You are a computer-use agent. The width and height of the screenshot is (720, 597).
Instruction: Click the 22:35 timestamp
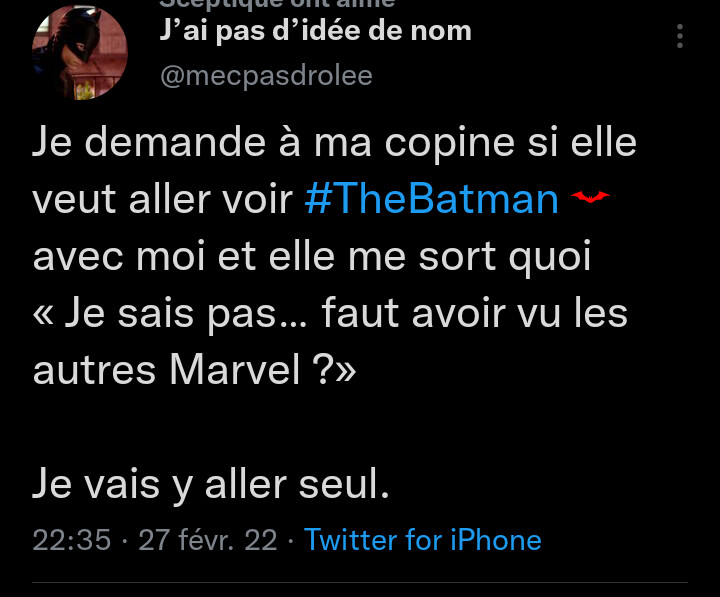[x=71, y=540]
